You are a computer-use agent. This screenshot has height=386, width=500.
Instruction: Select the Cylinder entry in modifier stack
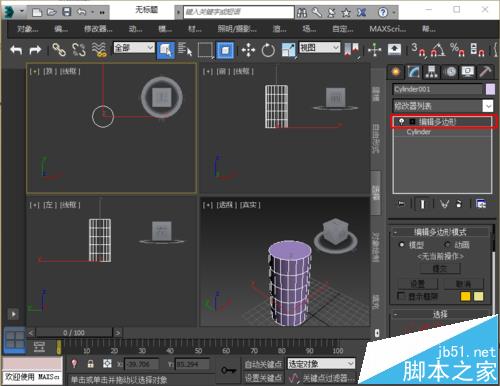tap(418, 132)
